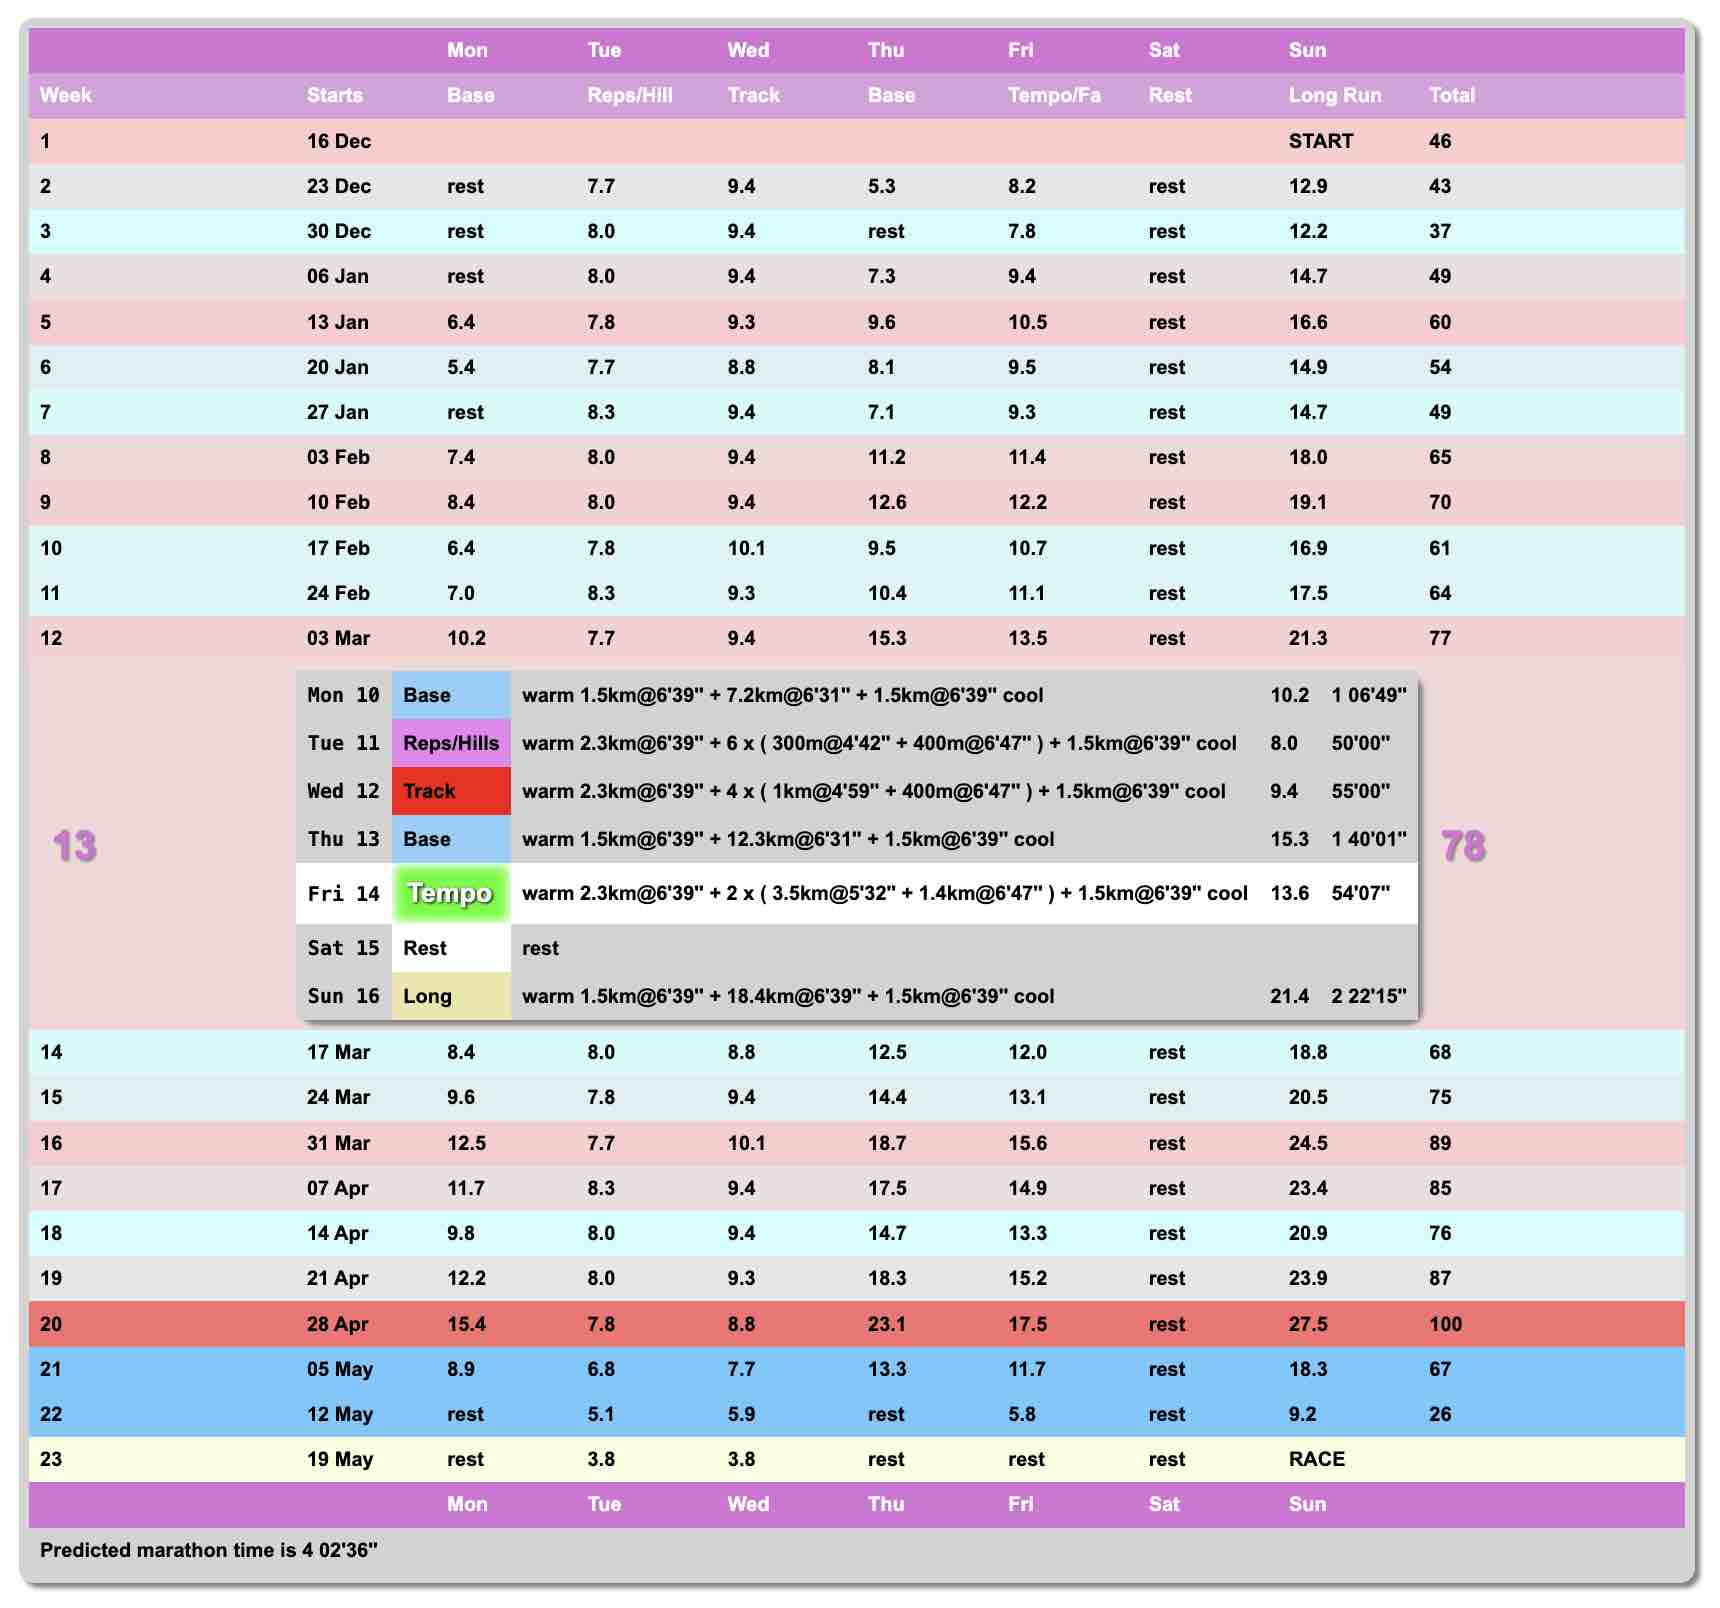This screenshot has height=1608, width=1720.
Task: Select the 24 Mar week row
Action: (857, 1097)
